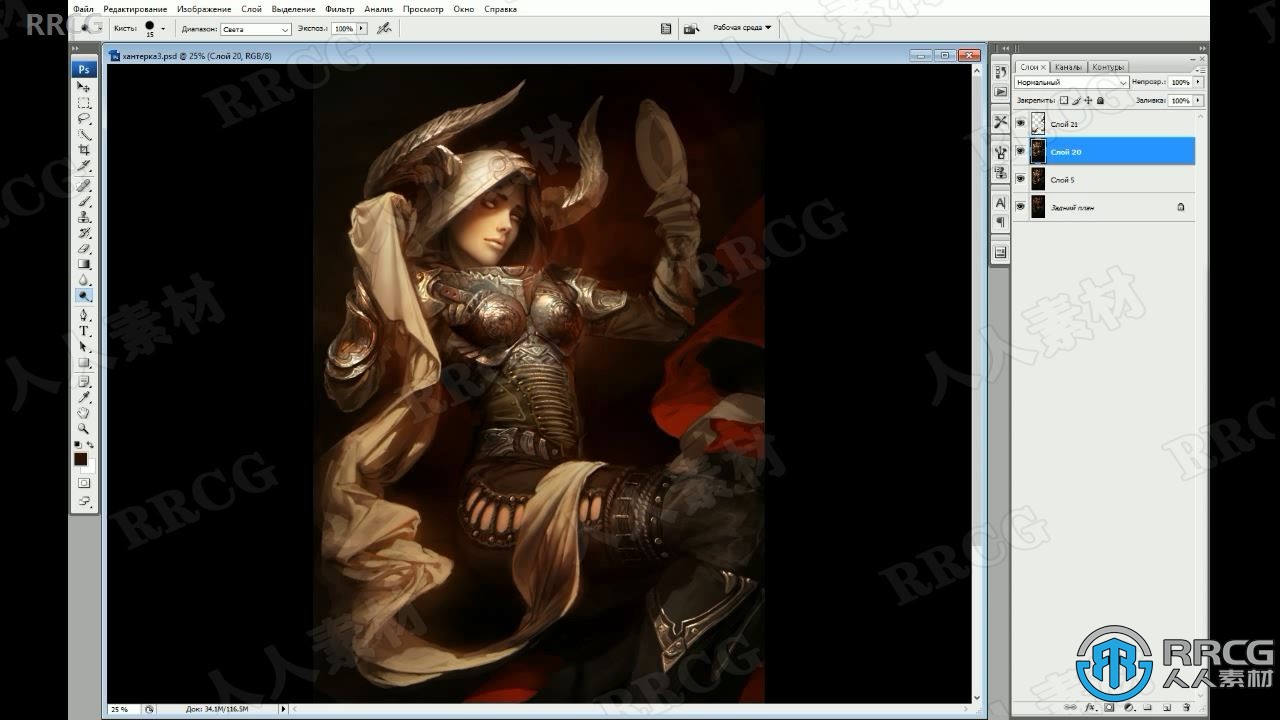
Task: Select the Clone Stamp tool
Action: [84, 217]
